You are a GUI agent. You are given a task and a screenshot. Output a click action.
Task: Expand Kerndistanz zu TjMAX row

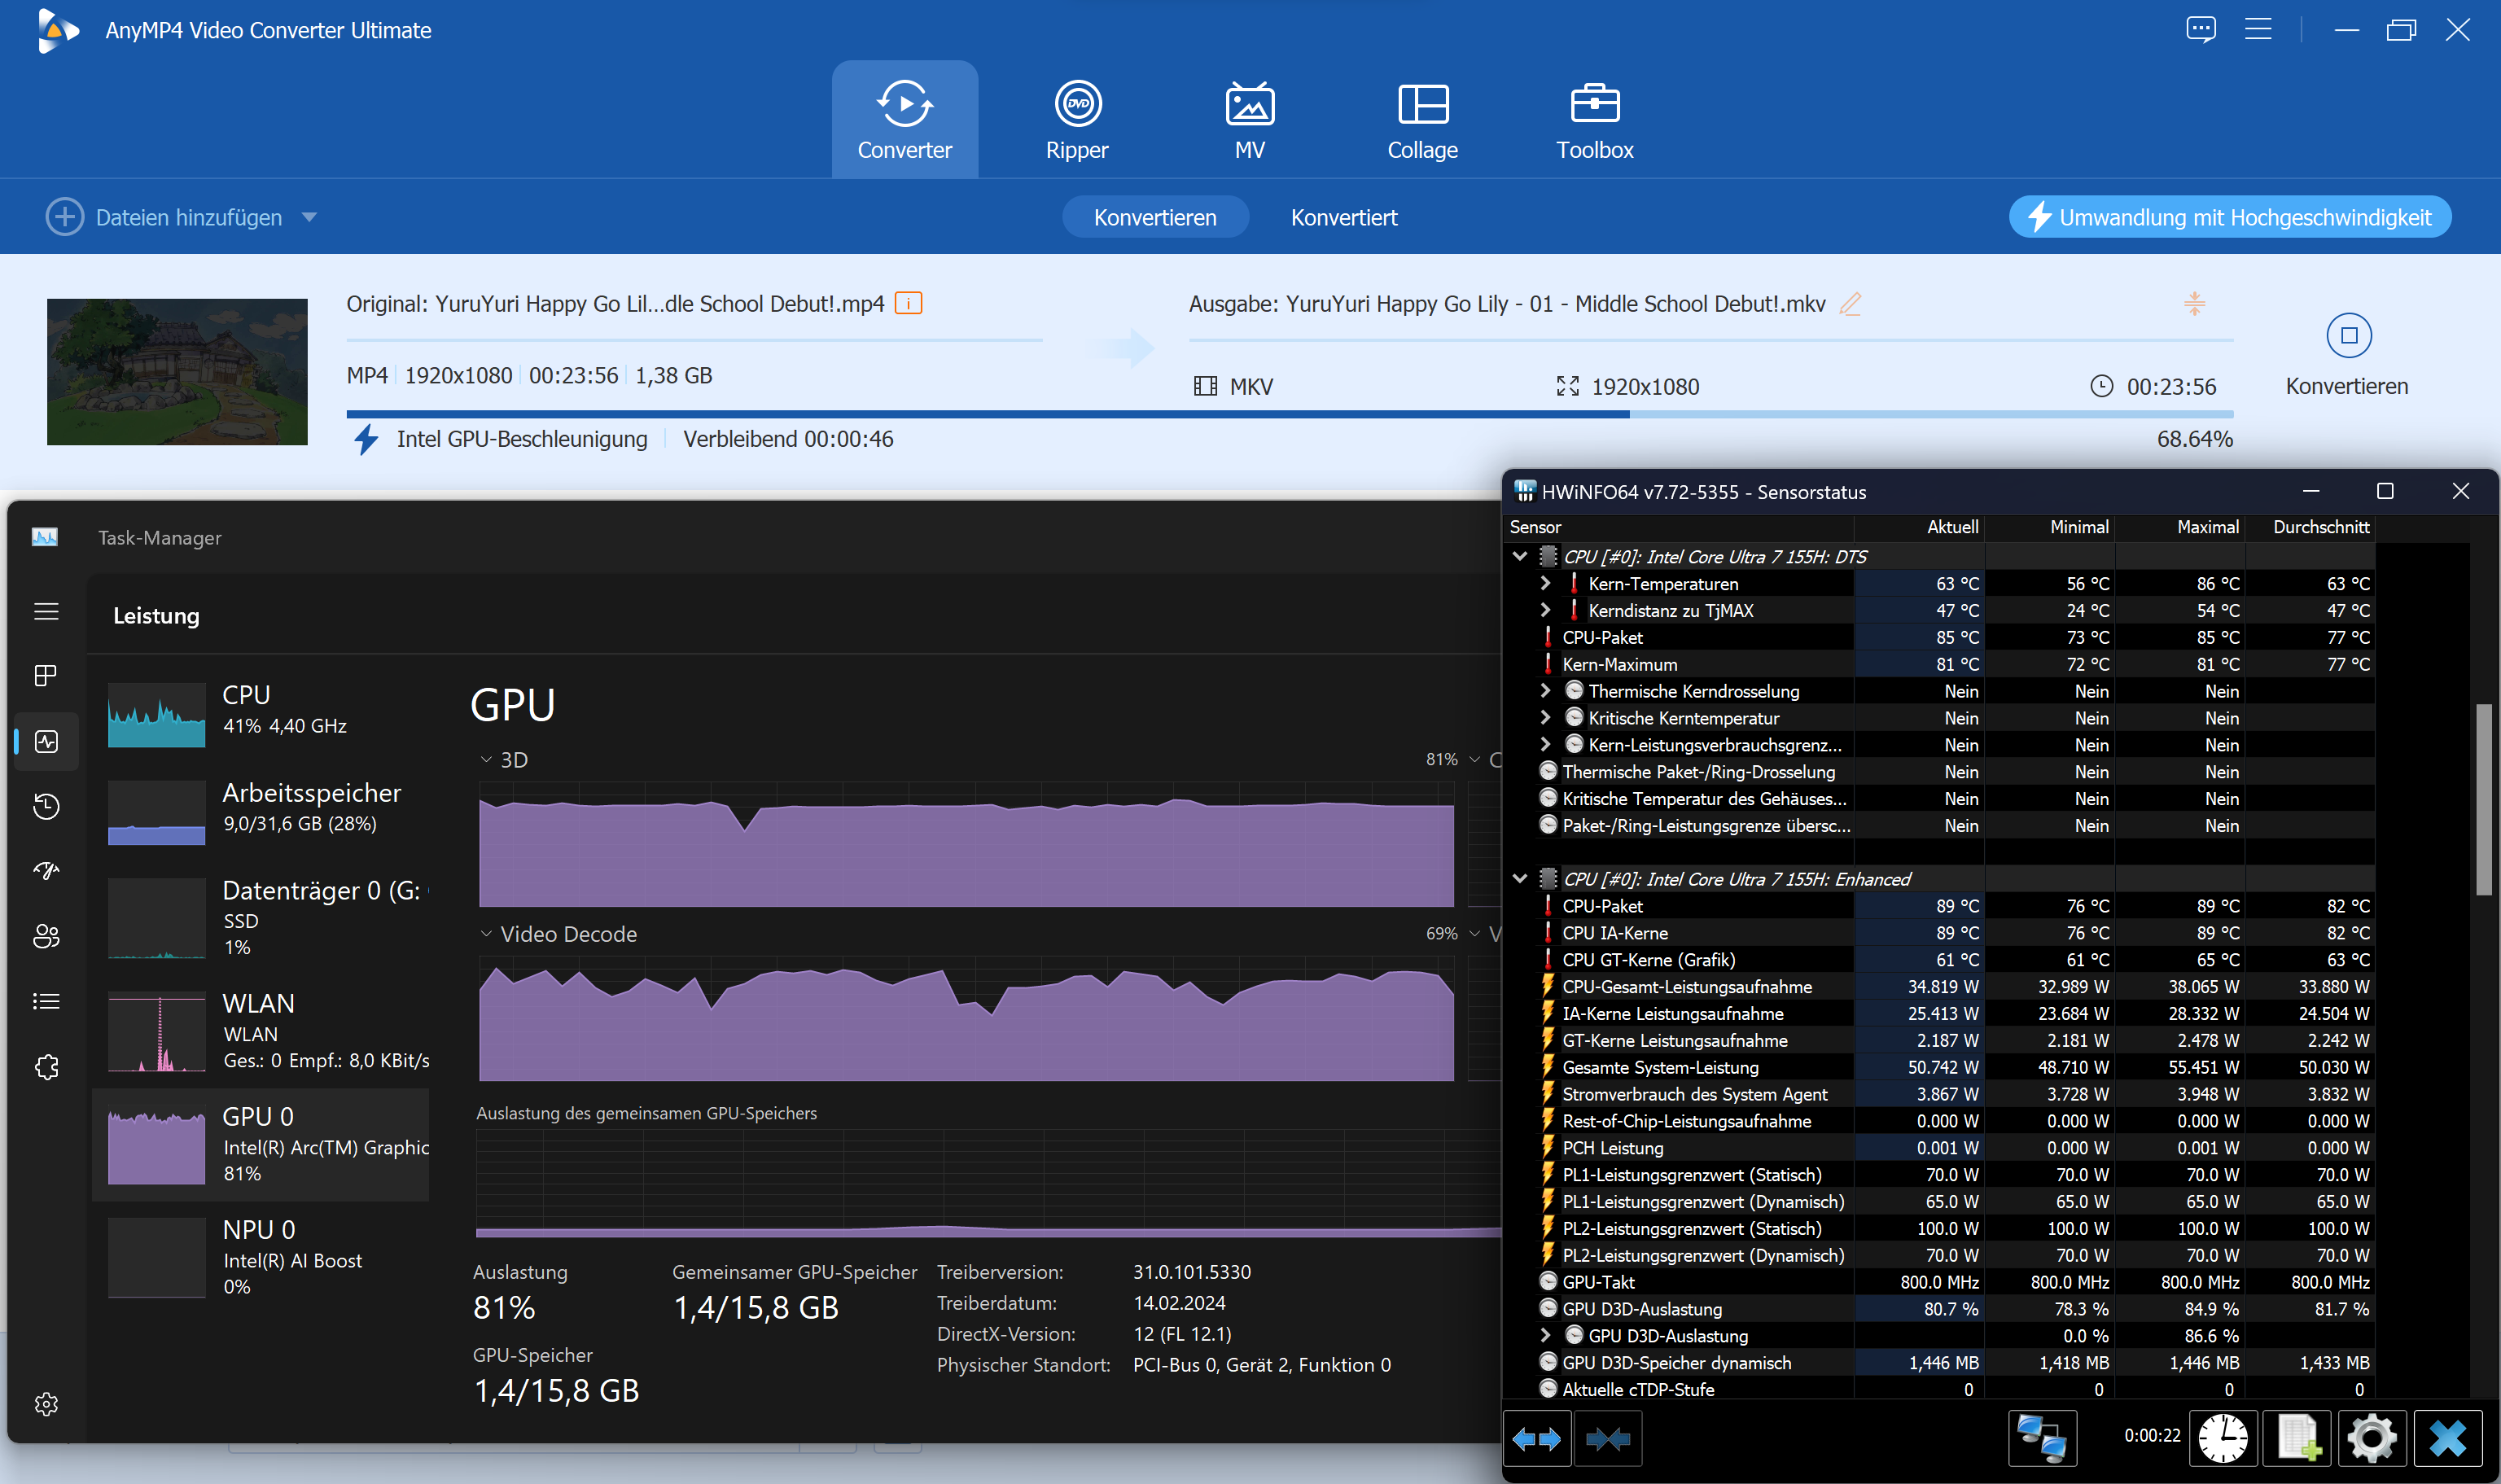pyautogui.click(x=1545, y=610)
